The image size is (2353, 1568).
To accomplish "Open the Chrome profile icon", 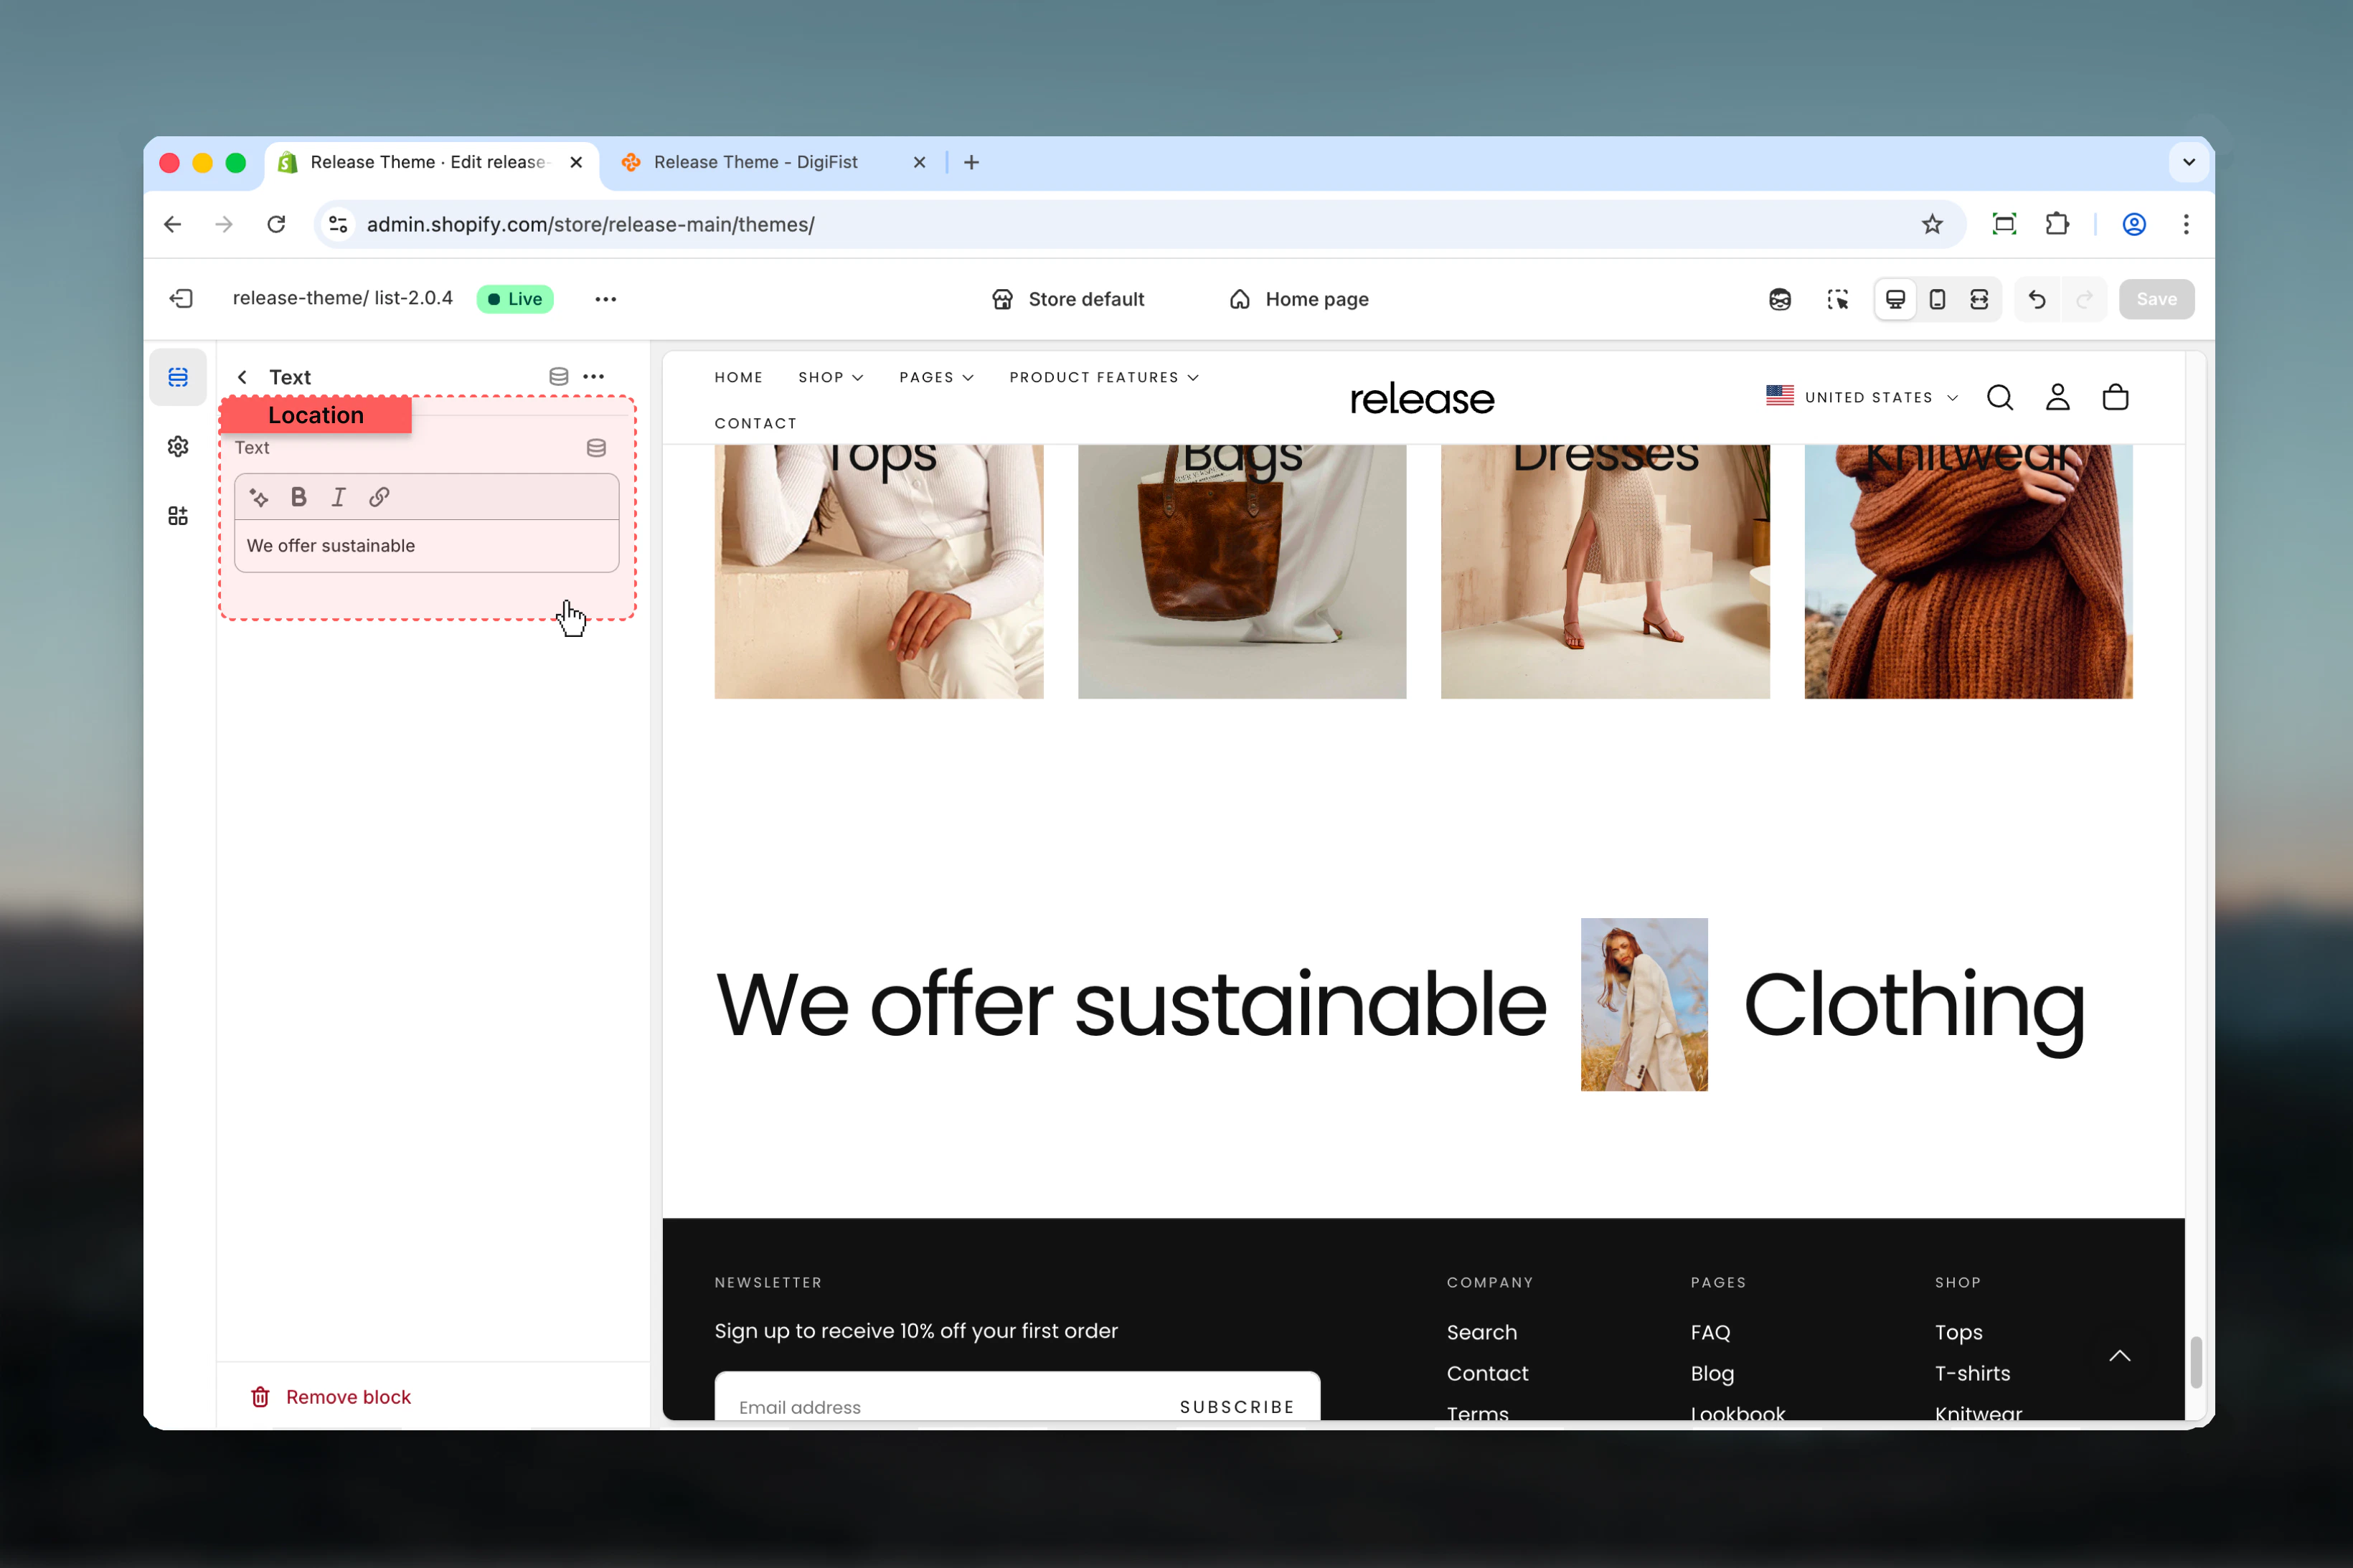I will [2133, 224].
